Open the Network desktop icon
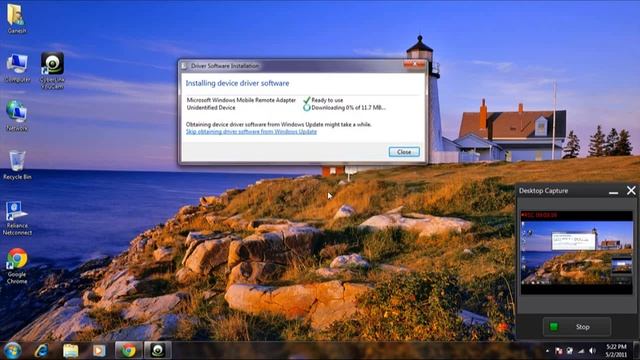This screenshot has width=640, height=360. pyautogui.click(x=17, y=116)
